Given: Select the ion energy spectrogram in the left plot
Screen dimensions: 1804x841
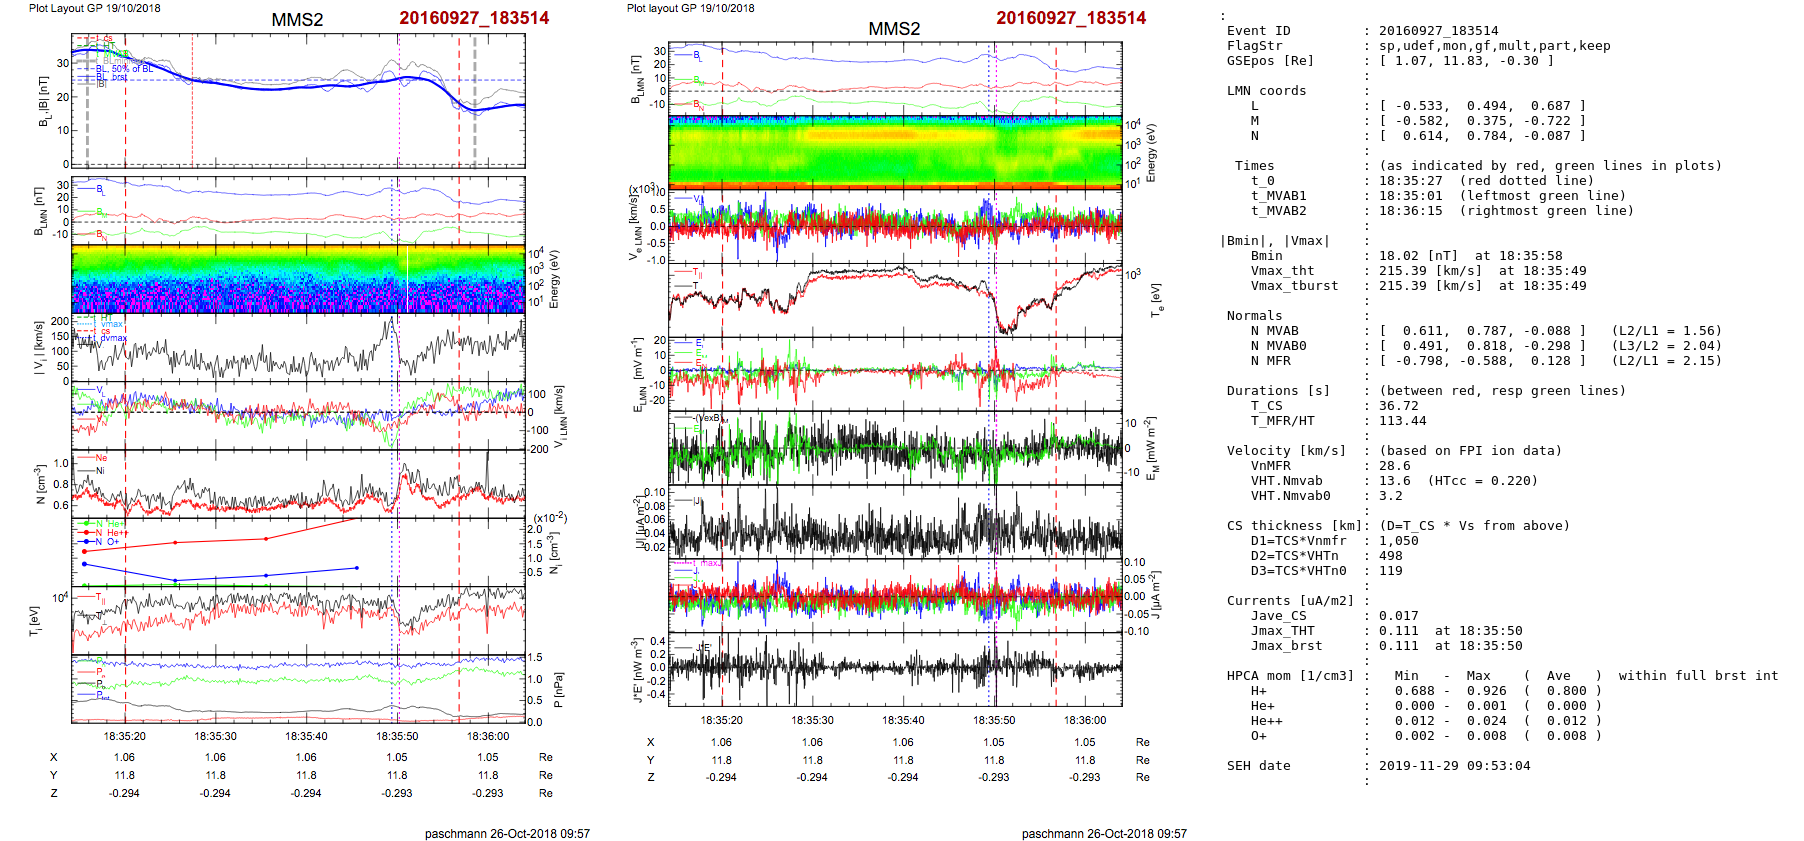Looking at the screenshot, I should pos(298,279).
